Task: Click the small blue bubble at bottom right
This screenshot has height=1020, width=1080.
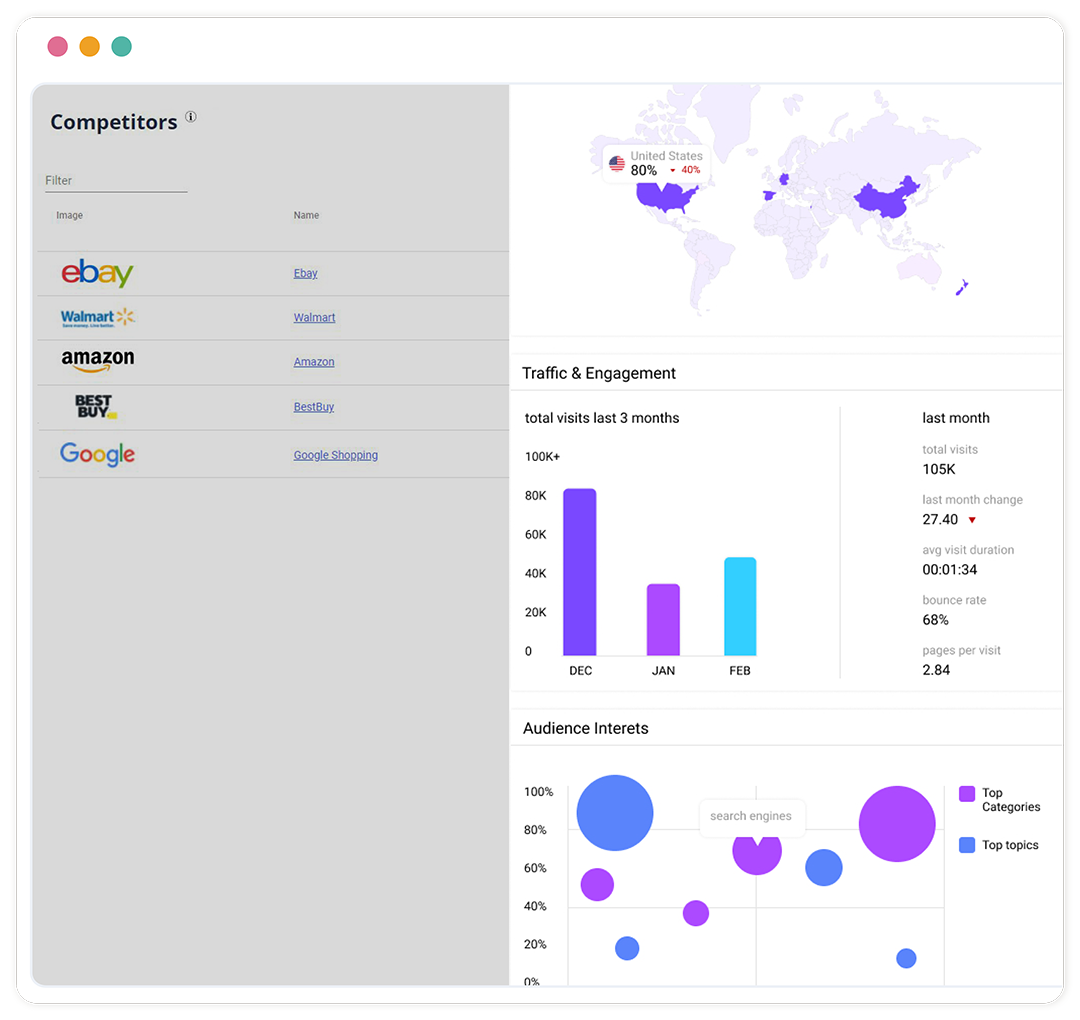Action: [x=906, y=958]
